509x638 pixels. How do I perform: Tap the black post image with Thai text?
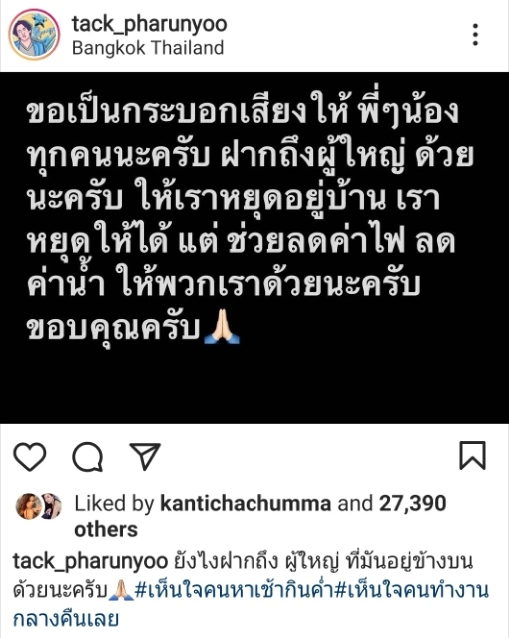tap(254, 248)
